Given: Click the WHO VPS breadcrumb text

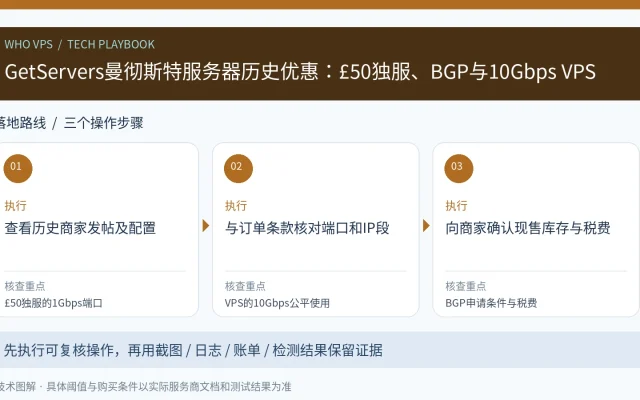Looking at the screenshot, I should pyautogui.click(x=29, y=44).
